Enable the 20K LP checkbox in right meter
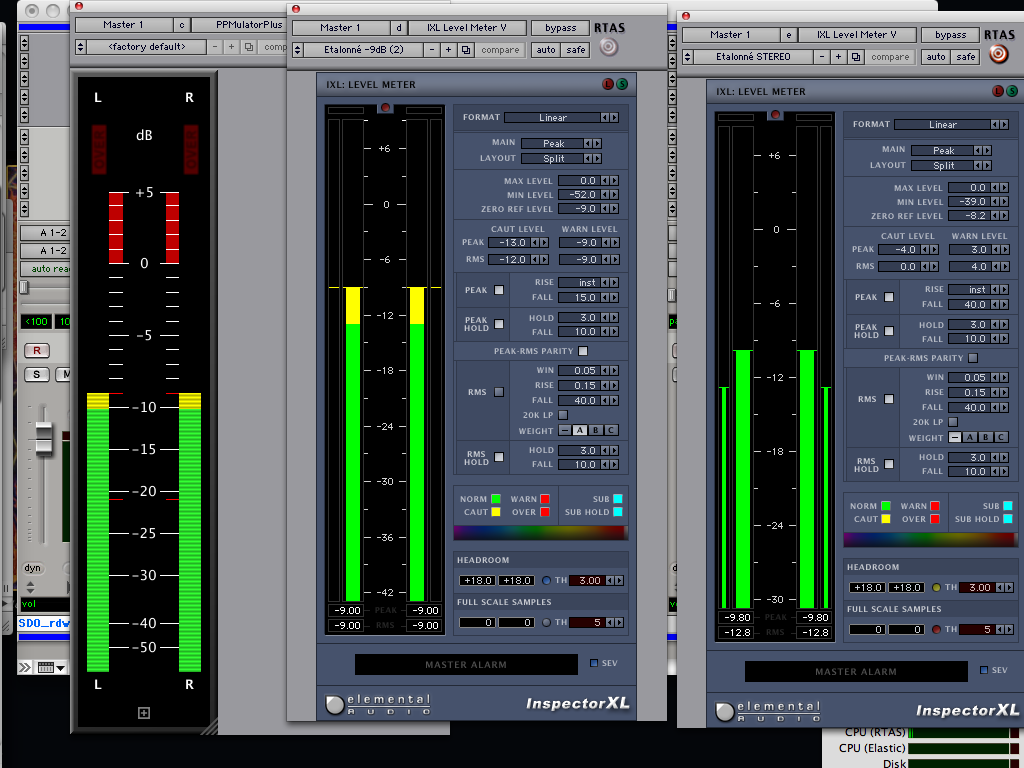 [x=953, y=422]
